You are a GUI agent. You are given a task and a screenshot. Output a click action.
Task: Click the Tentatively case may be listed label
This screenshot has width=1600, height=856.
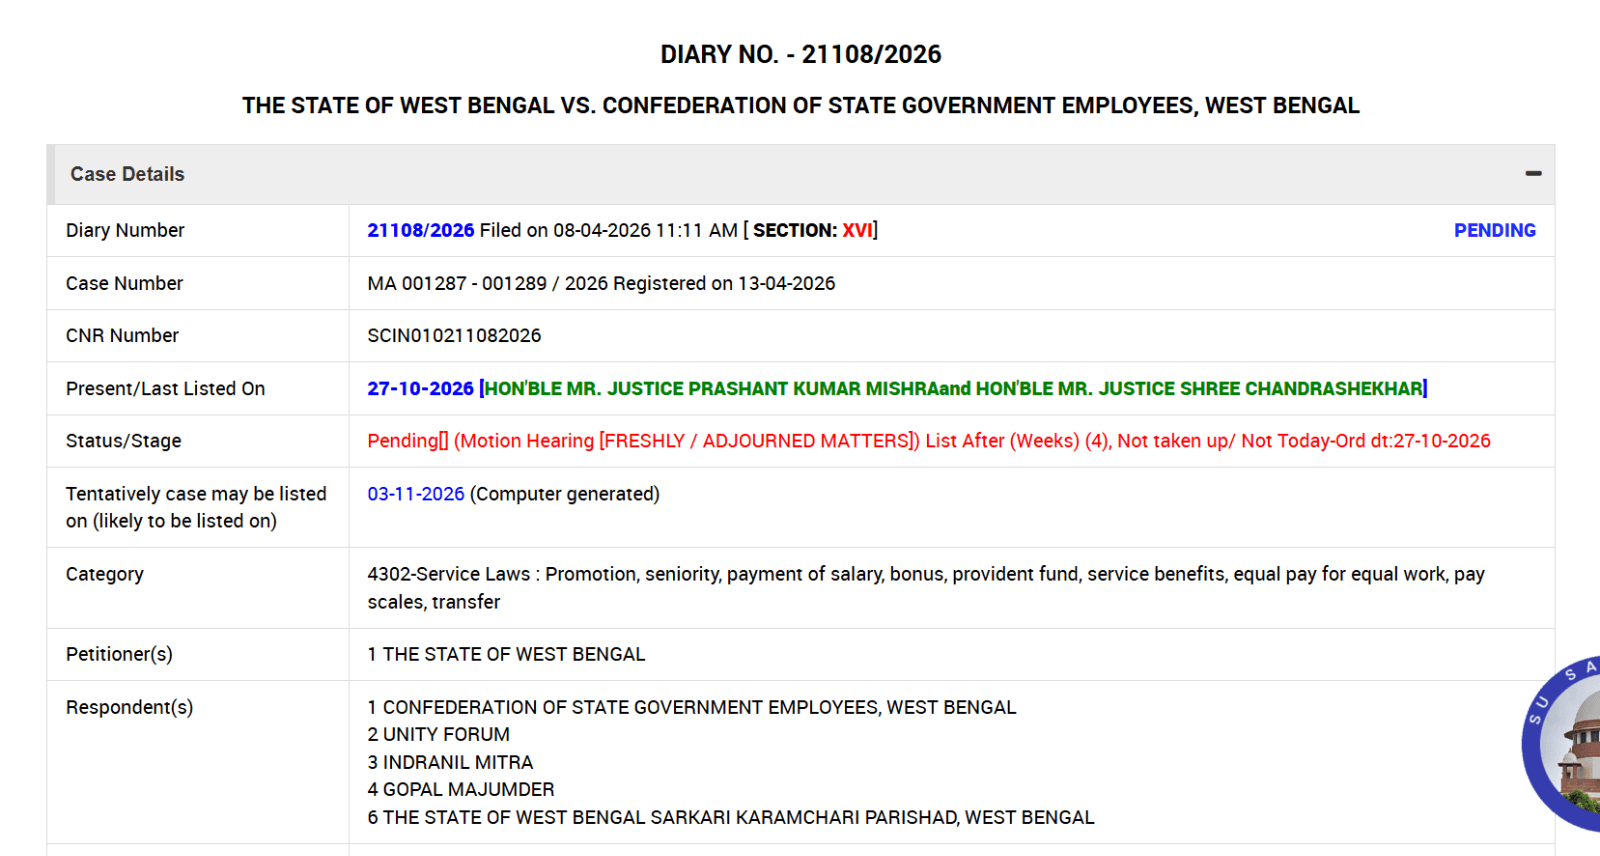click(x=196, y=507)
